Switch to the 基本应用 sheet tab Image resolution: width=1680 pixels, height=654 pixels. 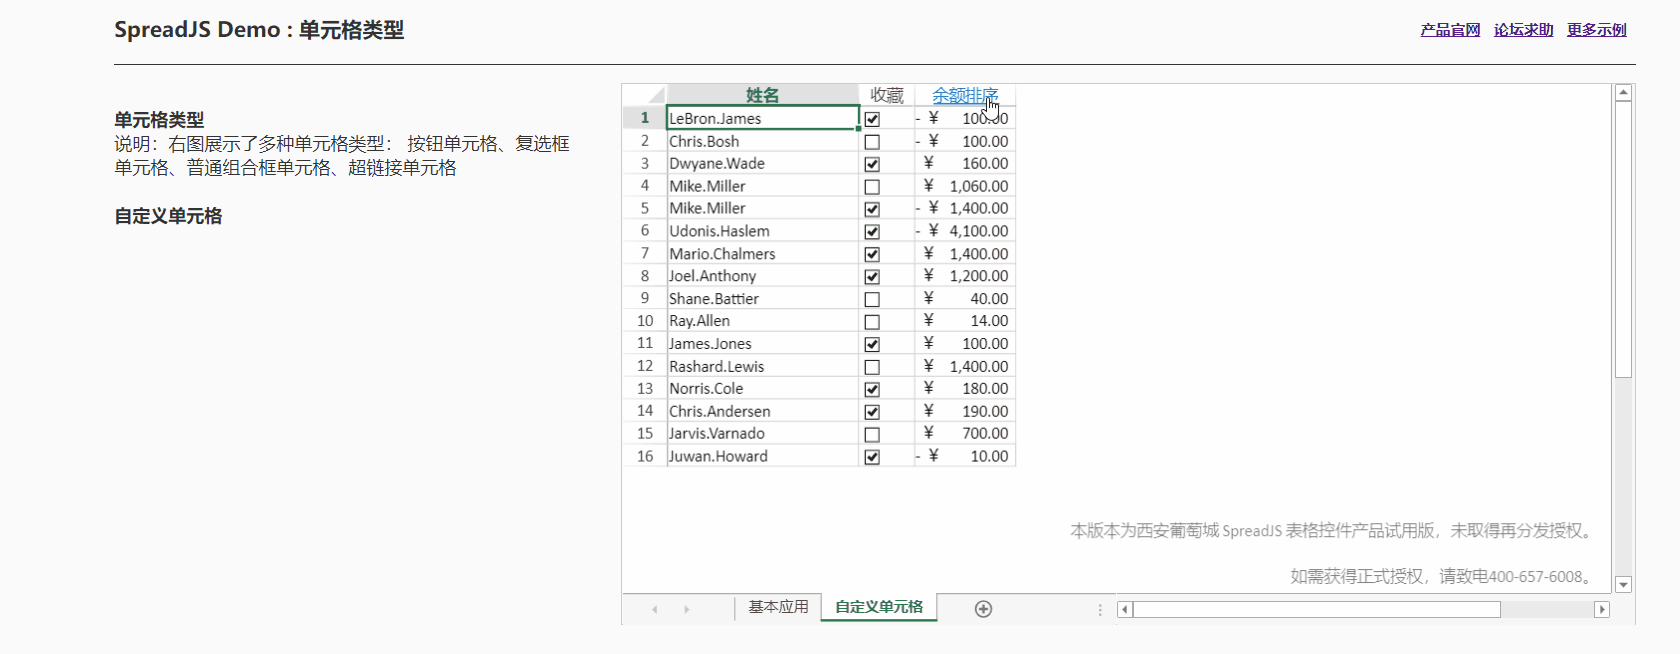(778, 607)
